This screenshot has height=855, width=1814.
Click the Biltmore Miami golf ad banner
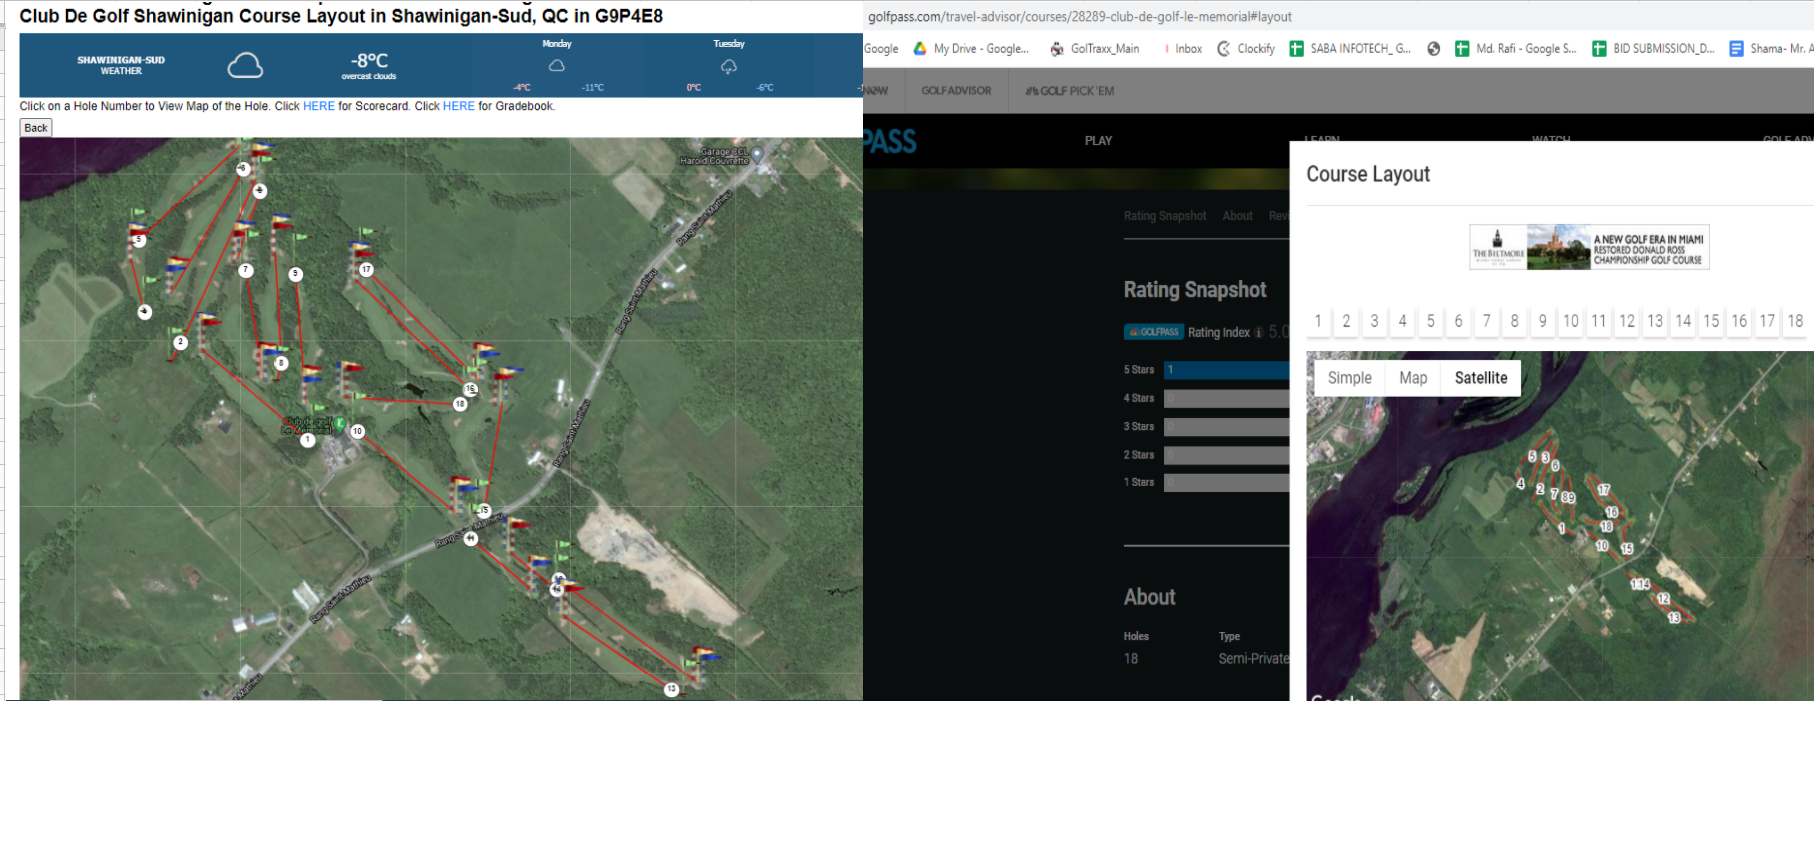(x=1589, y=247)
